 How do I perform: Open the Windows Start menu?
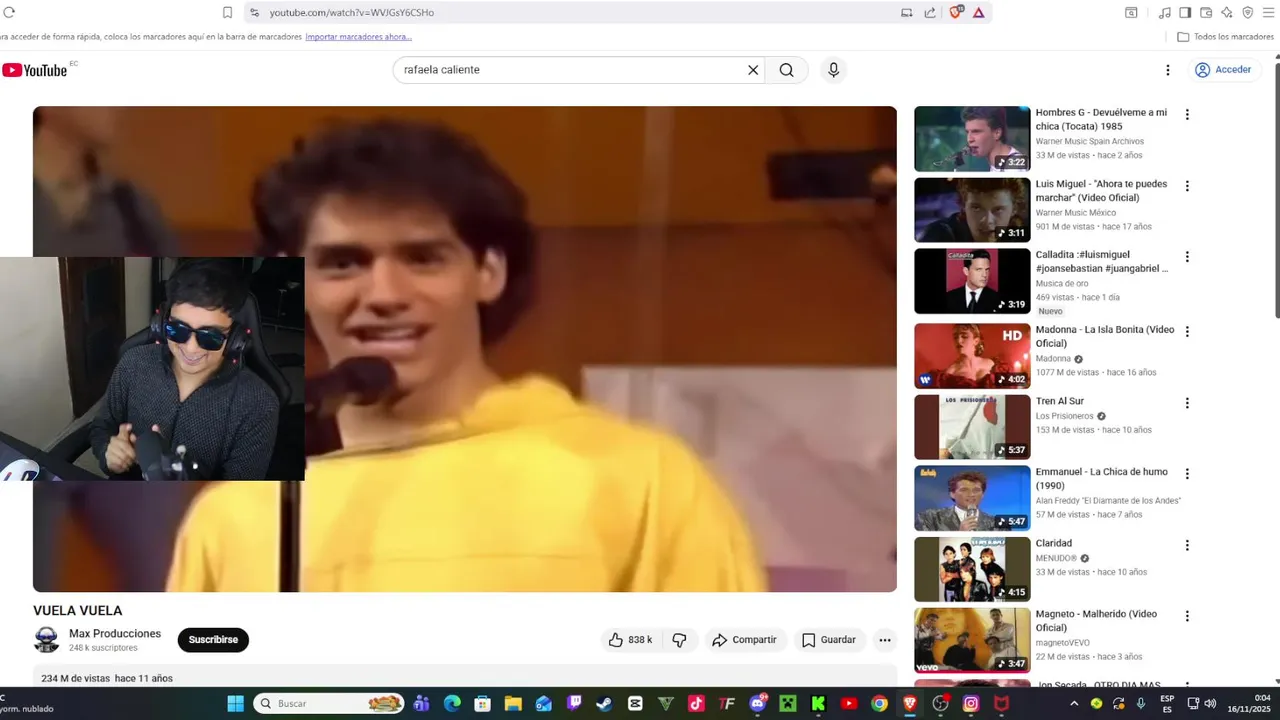click(x=235, y=704)
